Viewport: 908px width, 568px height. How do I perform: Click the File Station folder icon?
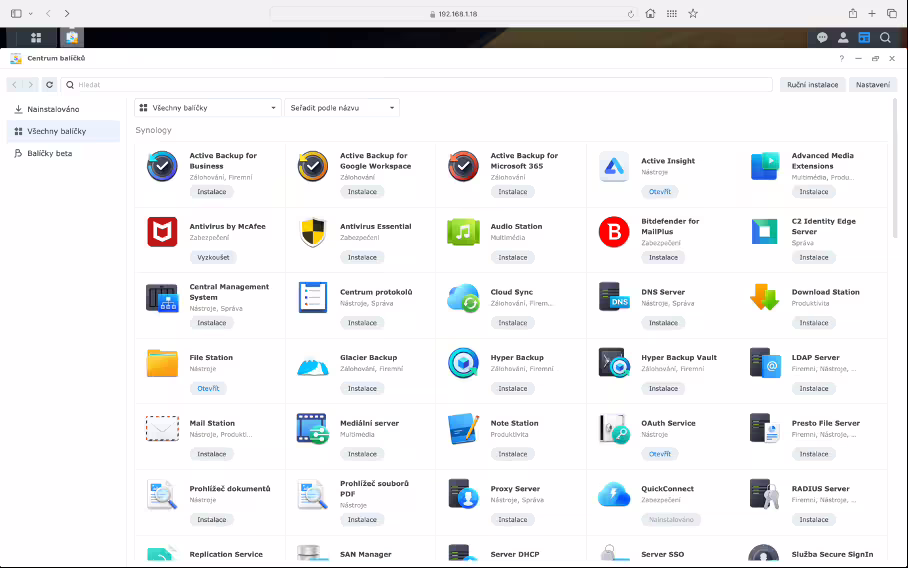point(162,363)
